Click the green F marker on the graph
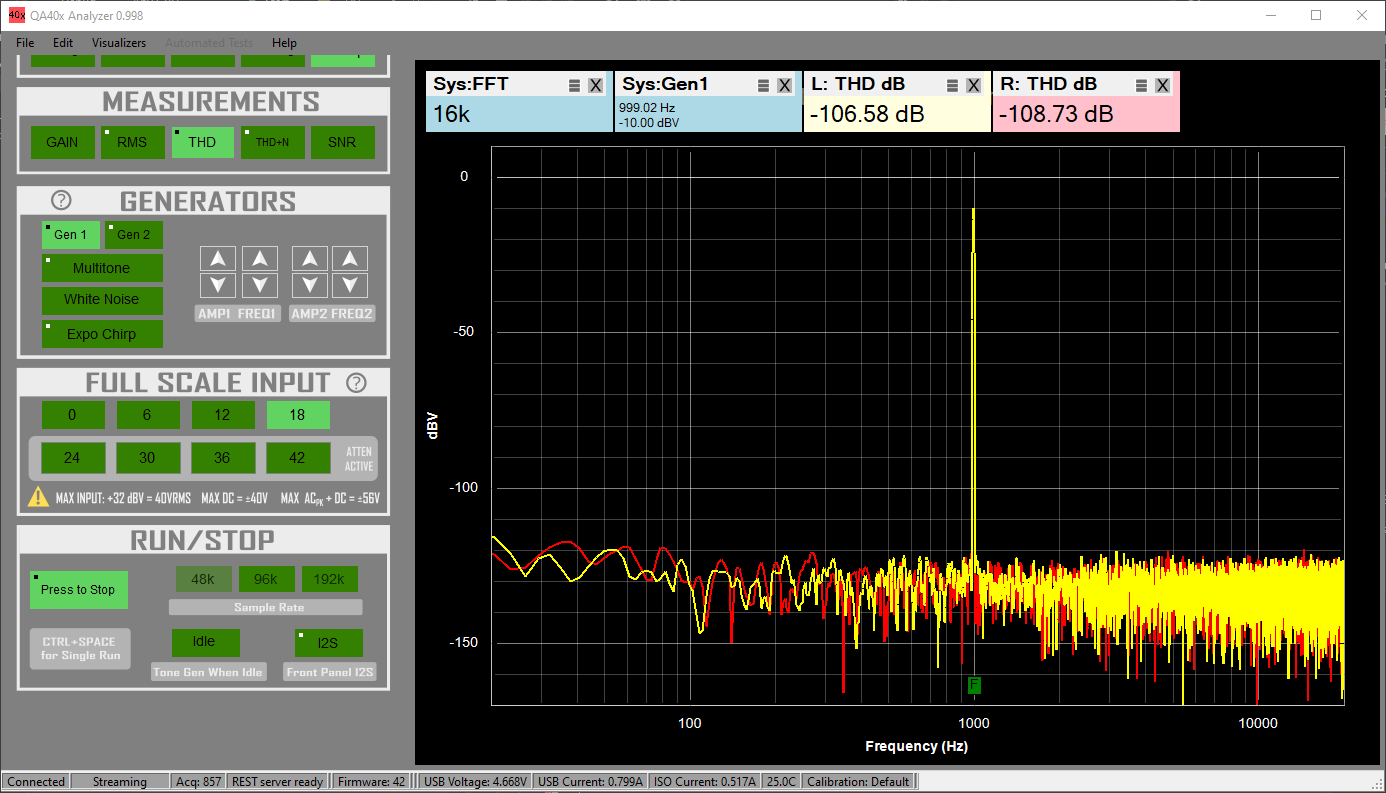Screen dimensions: 1386x793 click(x=974, y=684)
